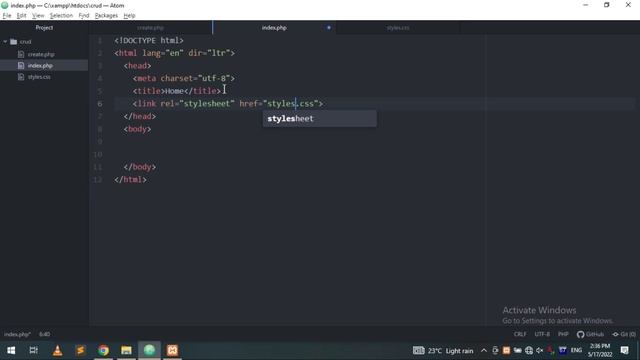The width and height of the screenshot is (640, 360).
Task: Click the DOCTYPE html line
Action: click(x=149, y=40)
